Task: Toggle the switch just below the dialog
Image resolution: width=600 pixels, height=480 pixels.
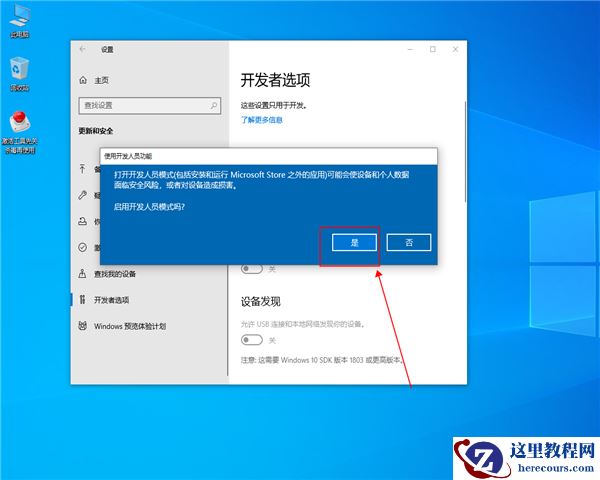Action: pyautogui.click(x=251, y=269)
